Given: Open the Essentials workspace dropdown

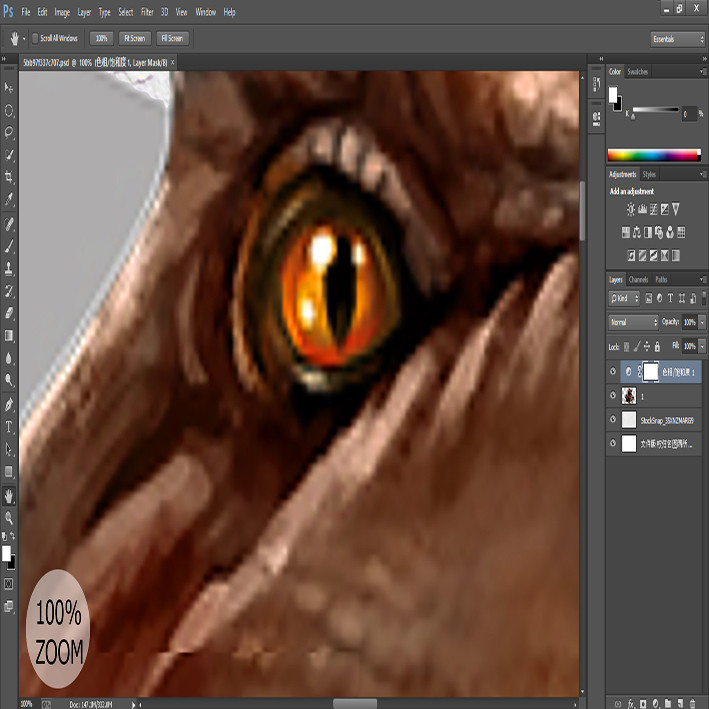Looking at the screenshot, I should click(677, 39).
